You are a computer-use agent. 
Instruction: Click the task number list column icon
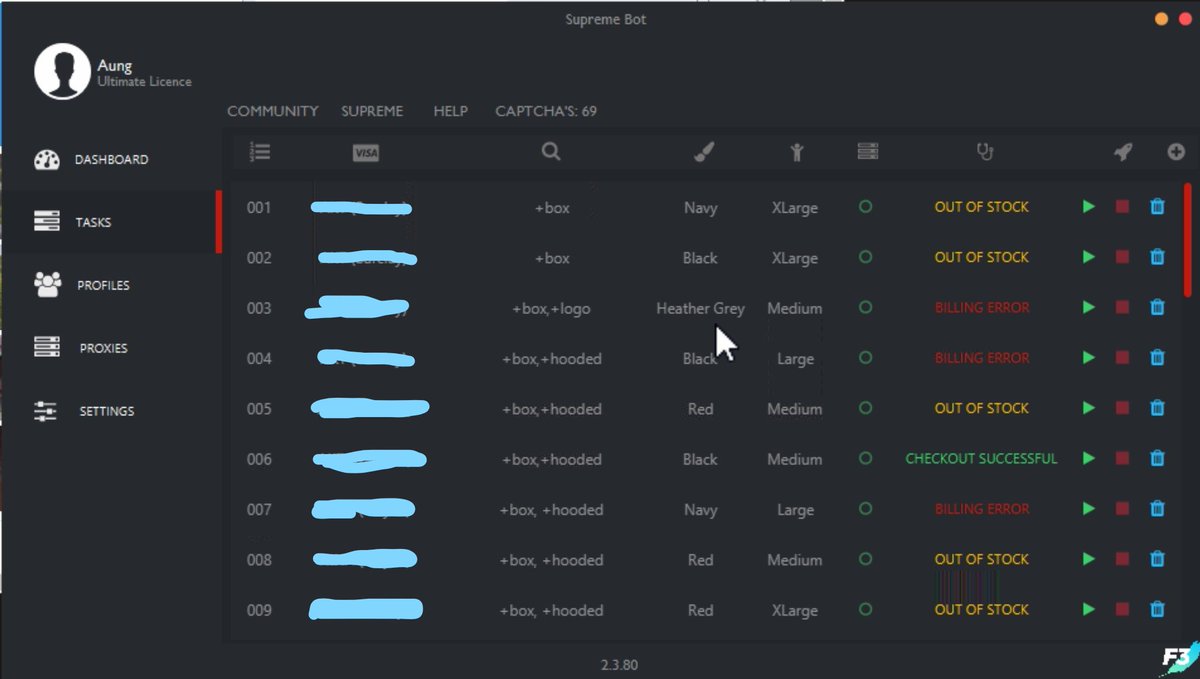260,152
